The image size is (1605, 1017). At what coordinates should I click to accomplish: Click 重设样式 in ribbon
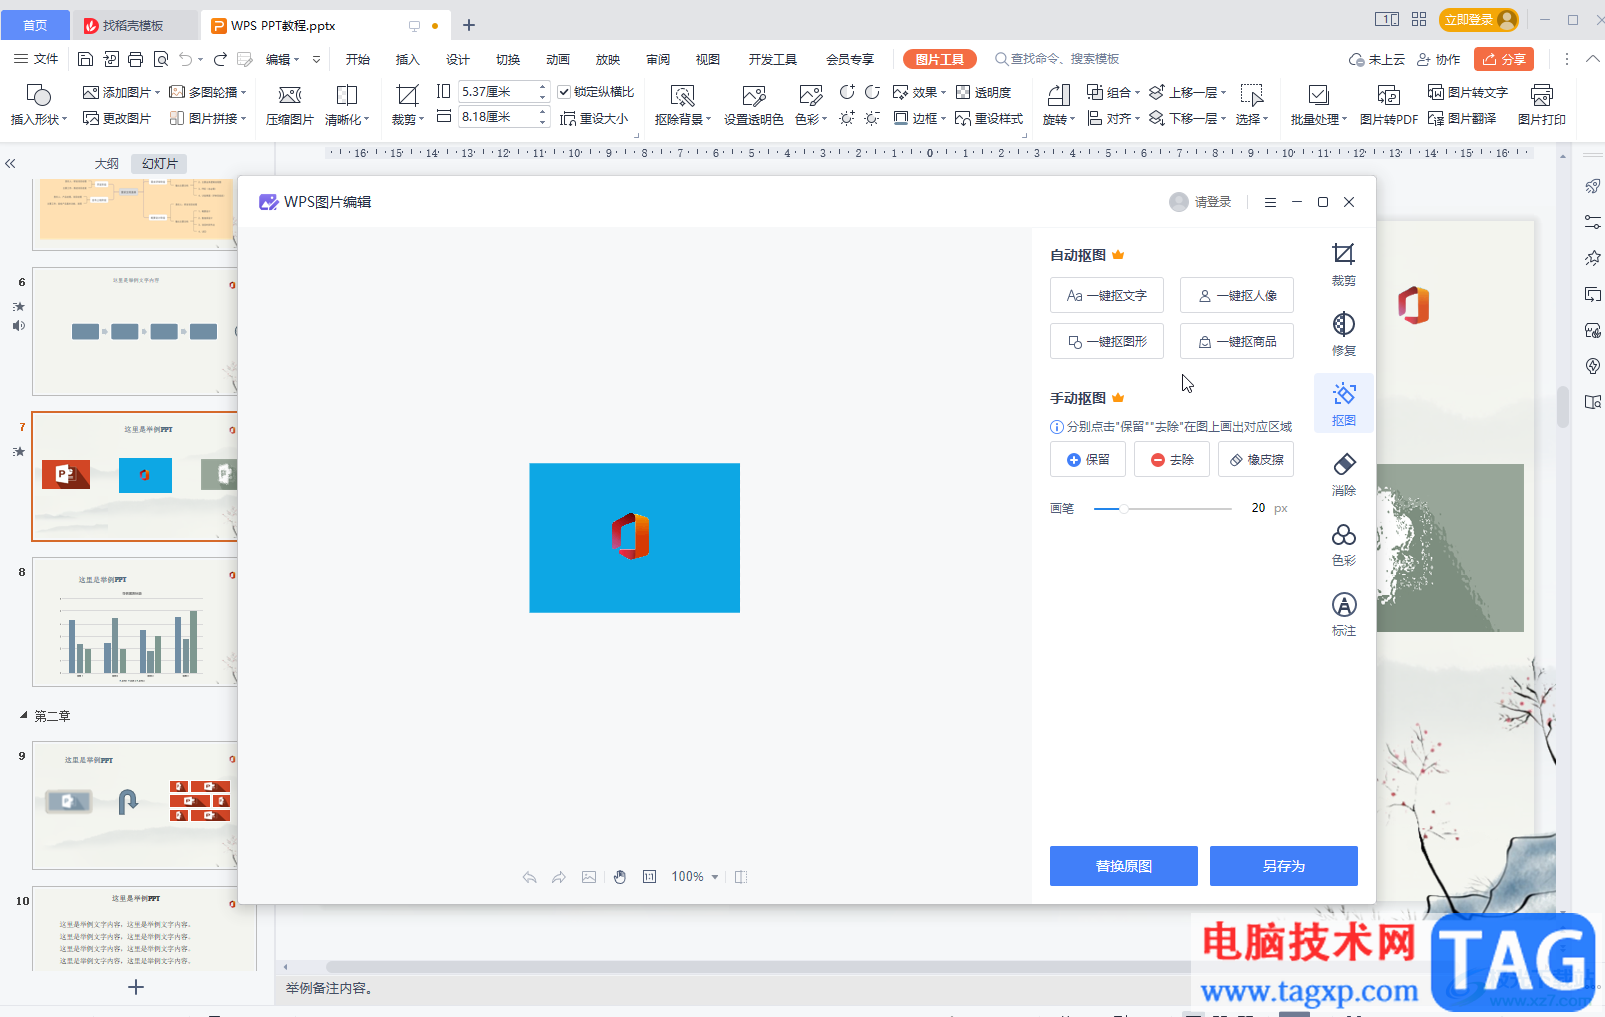(x=990, y=118)
